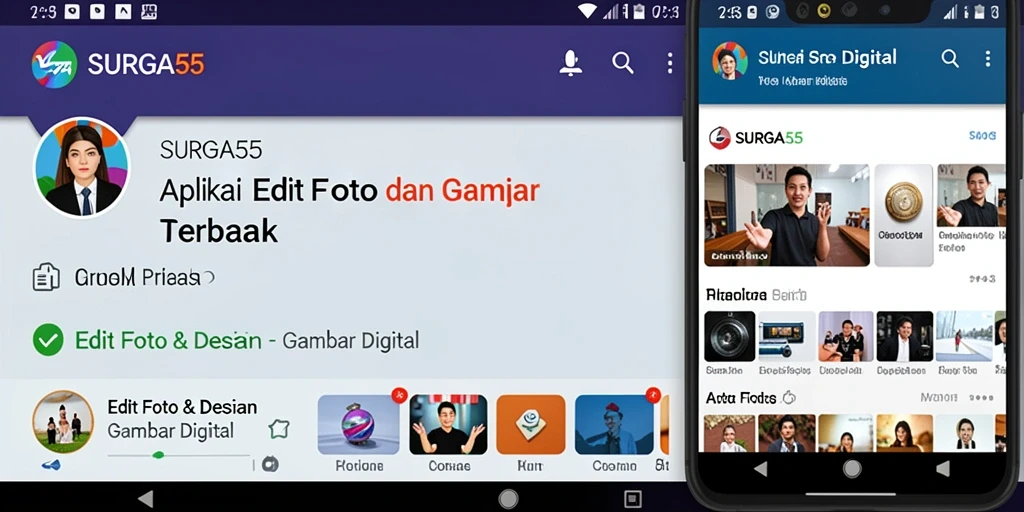
Task: Open the gold coin card thumbnail in the phone
Action: [x=904, y=215]
